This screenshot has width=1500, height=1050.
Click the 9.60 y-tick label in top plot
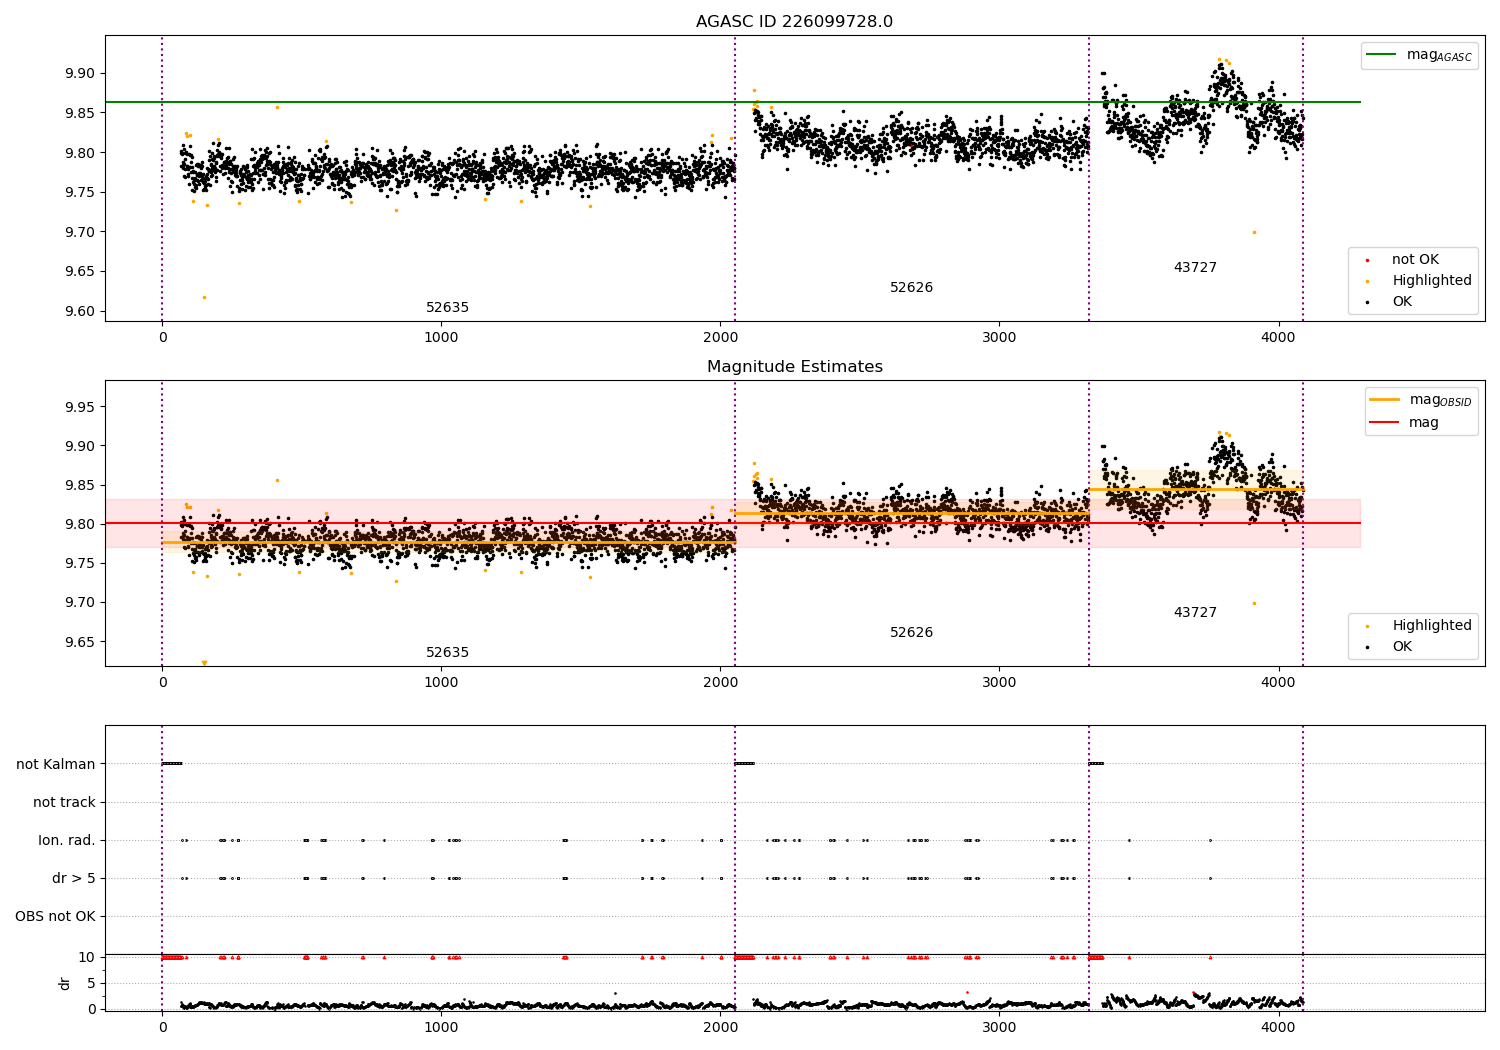click(81, 312)
